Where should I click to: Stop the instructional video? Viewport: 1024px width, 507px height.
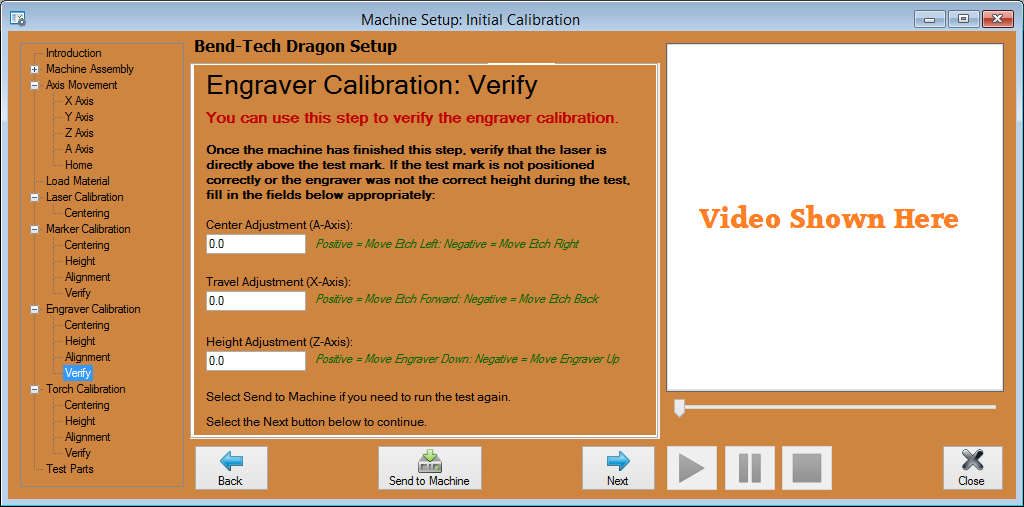807,468
